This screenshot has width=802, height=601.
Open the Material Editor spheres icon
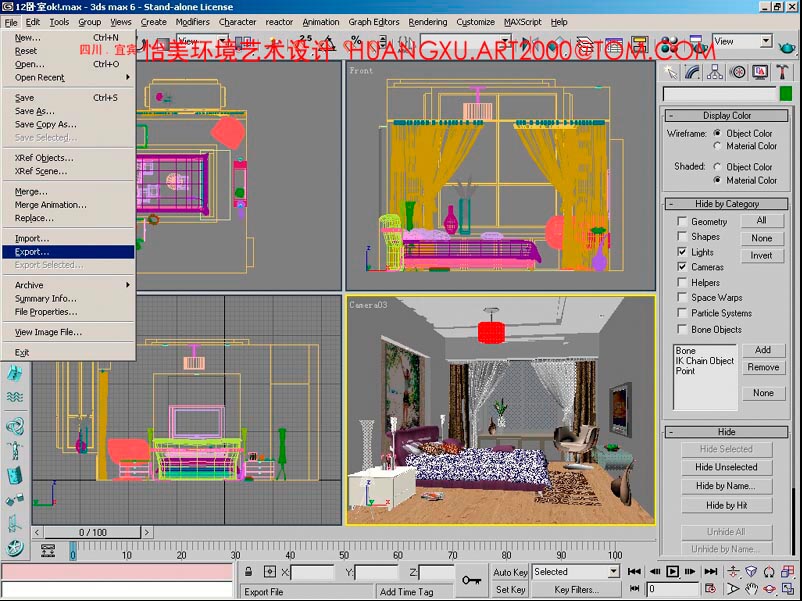point(670,45)
